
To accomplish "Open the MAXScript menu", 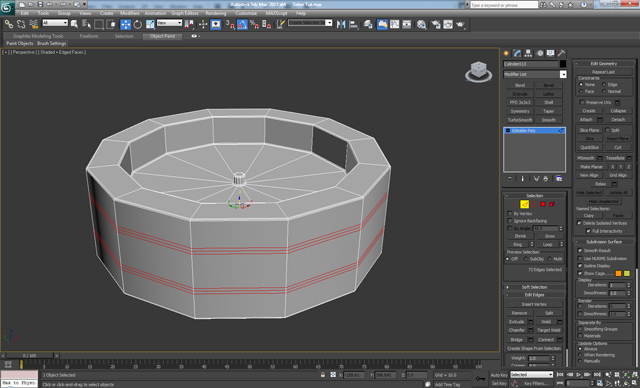I will (x=276, y=13).
